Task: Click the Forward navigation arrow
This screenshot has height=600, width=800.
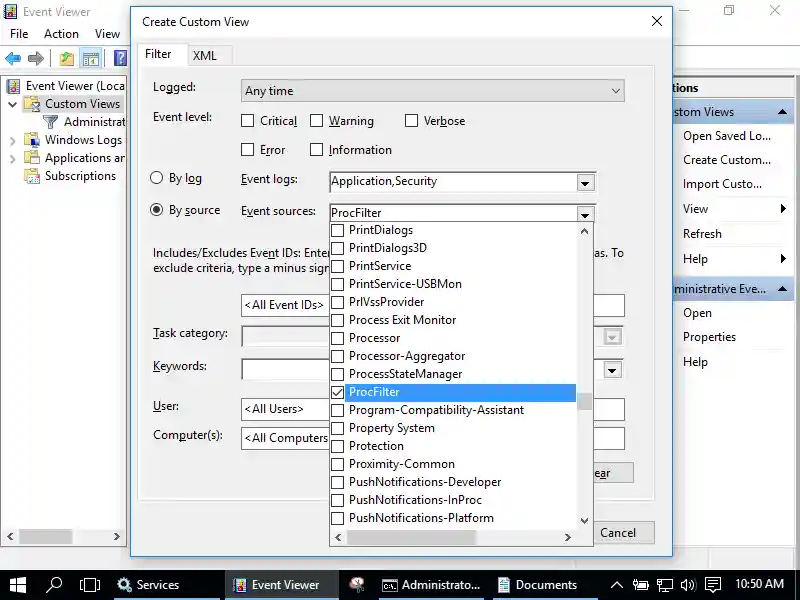Action: point(36,58)
